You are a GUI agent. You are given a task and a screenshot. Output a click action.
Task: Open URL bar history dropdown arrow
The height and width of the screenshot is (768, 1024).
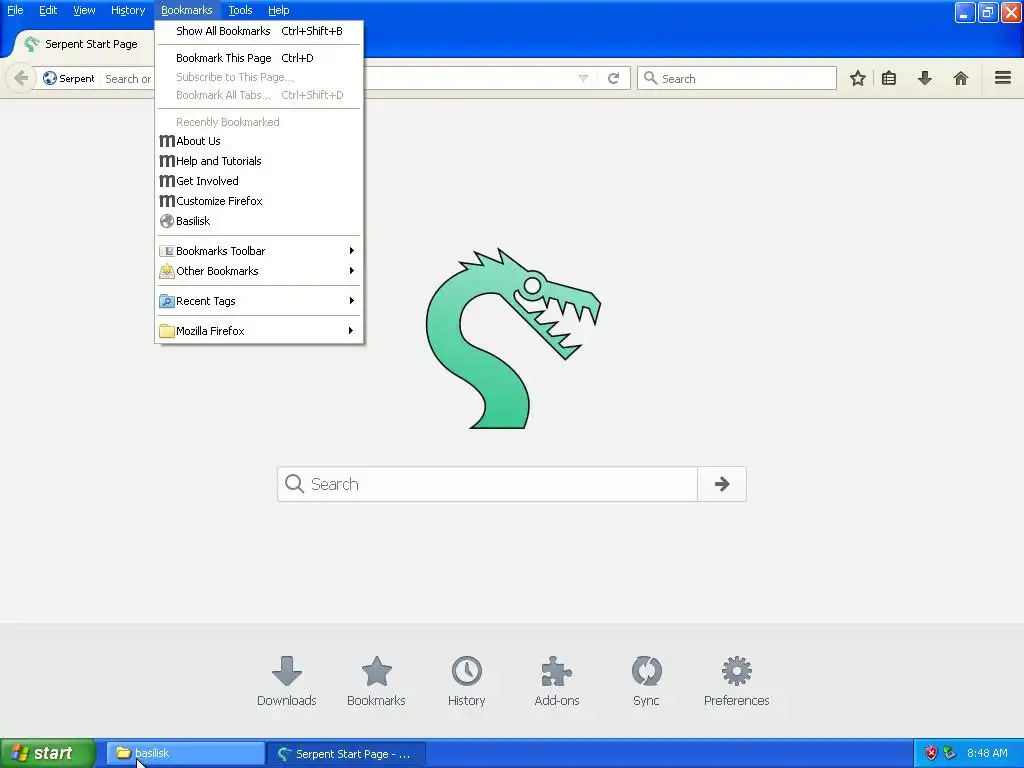tap(583, 78)
